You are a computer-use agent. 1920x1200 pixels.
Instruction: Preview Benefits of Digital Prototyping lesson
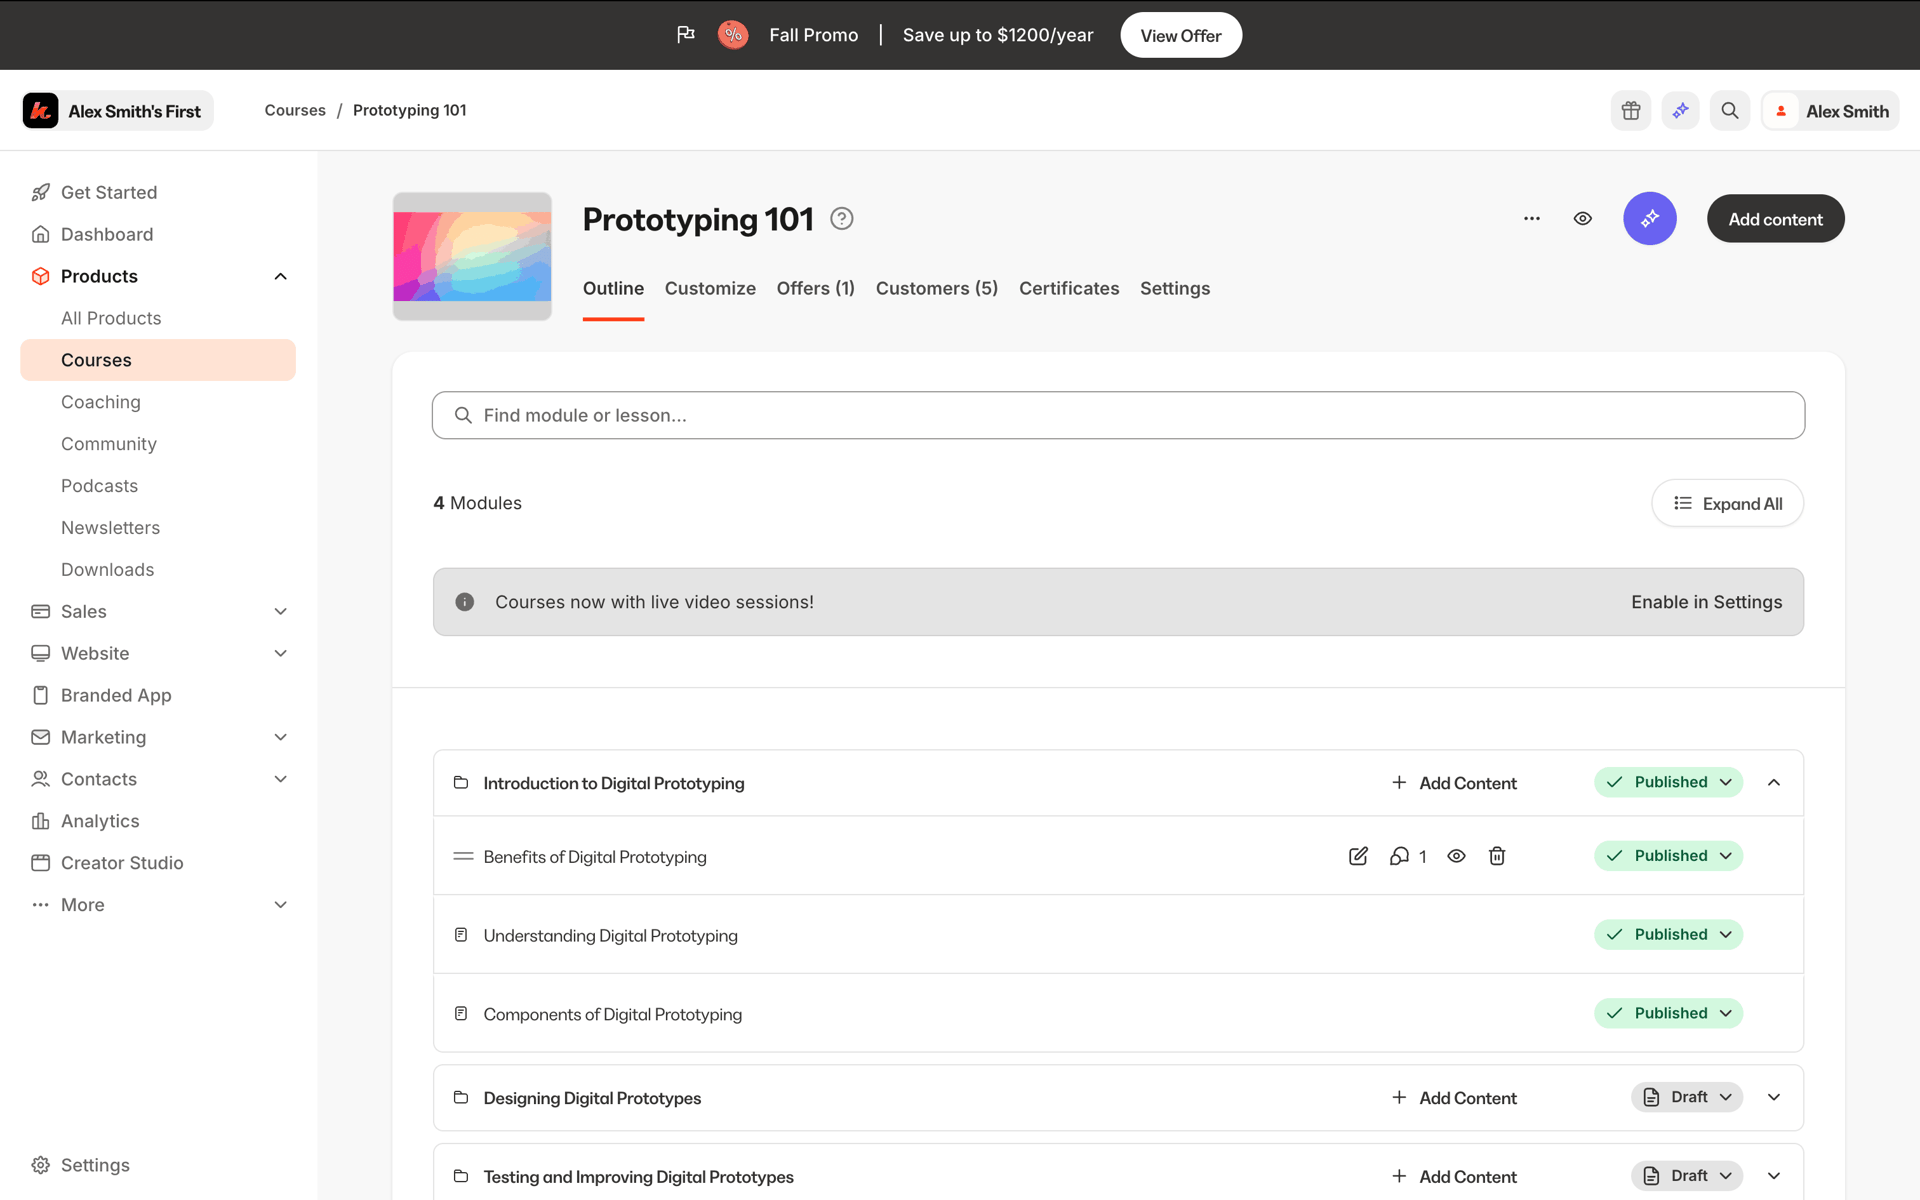[x=1457, y=856]
